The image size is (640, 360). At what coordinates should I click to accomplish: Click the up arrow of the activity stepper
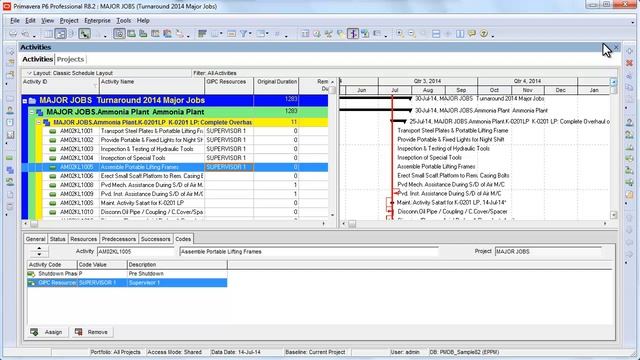(x=39, y=248)
